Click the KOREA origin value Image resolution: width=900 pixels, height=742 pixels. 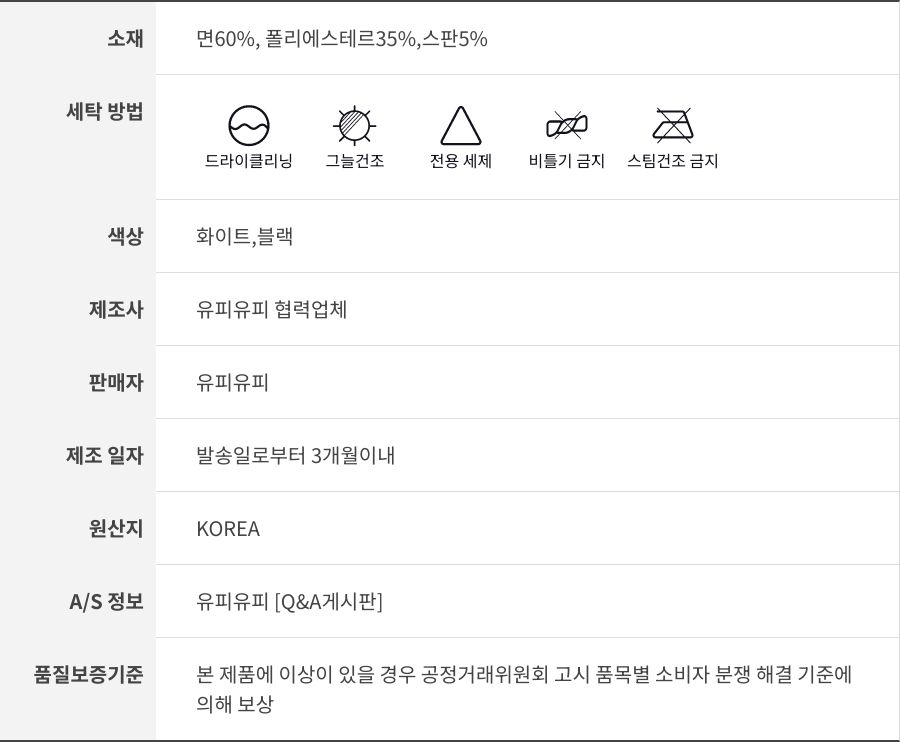(x=228, y=529)
